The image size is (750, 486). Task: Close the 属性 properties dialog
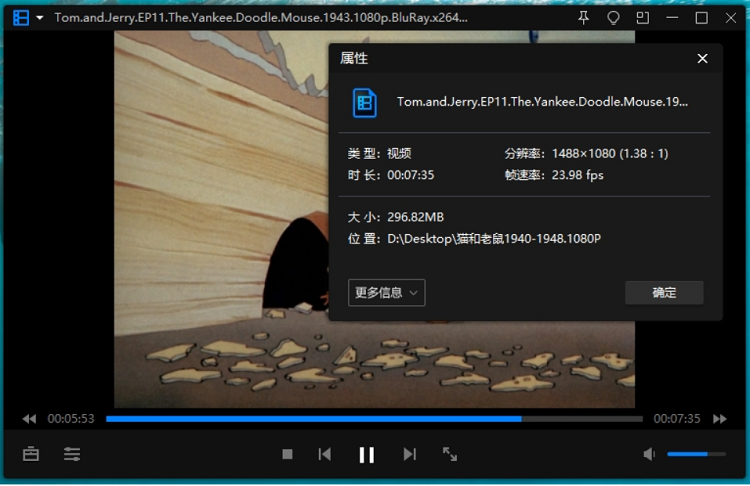click(x=702, y=59)
